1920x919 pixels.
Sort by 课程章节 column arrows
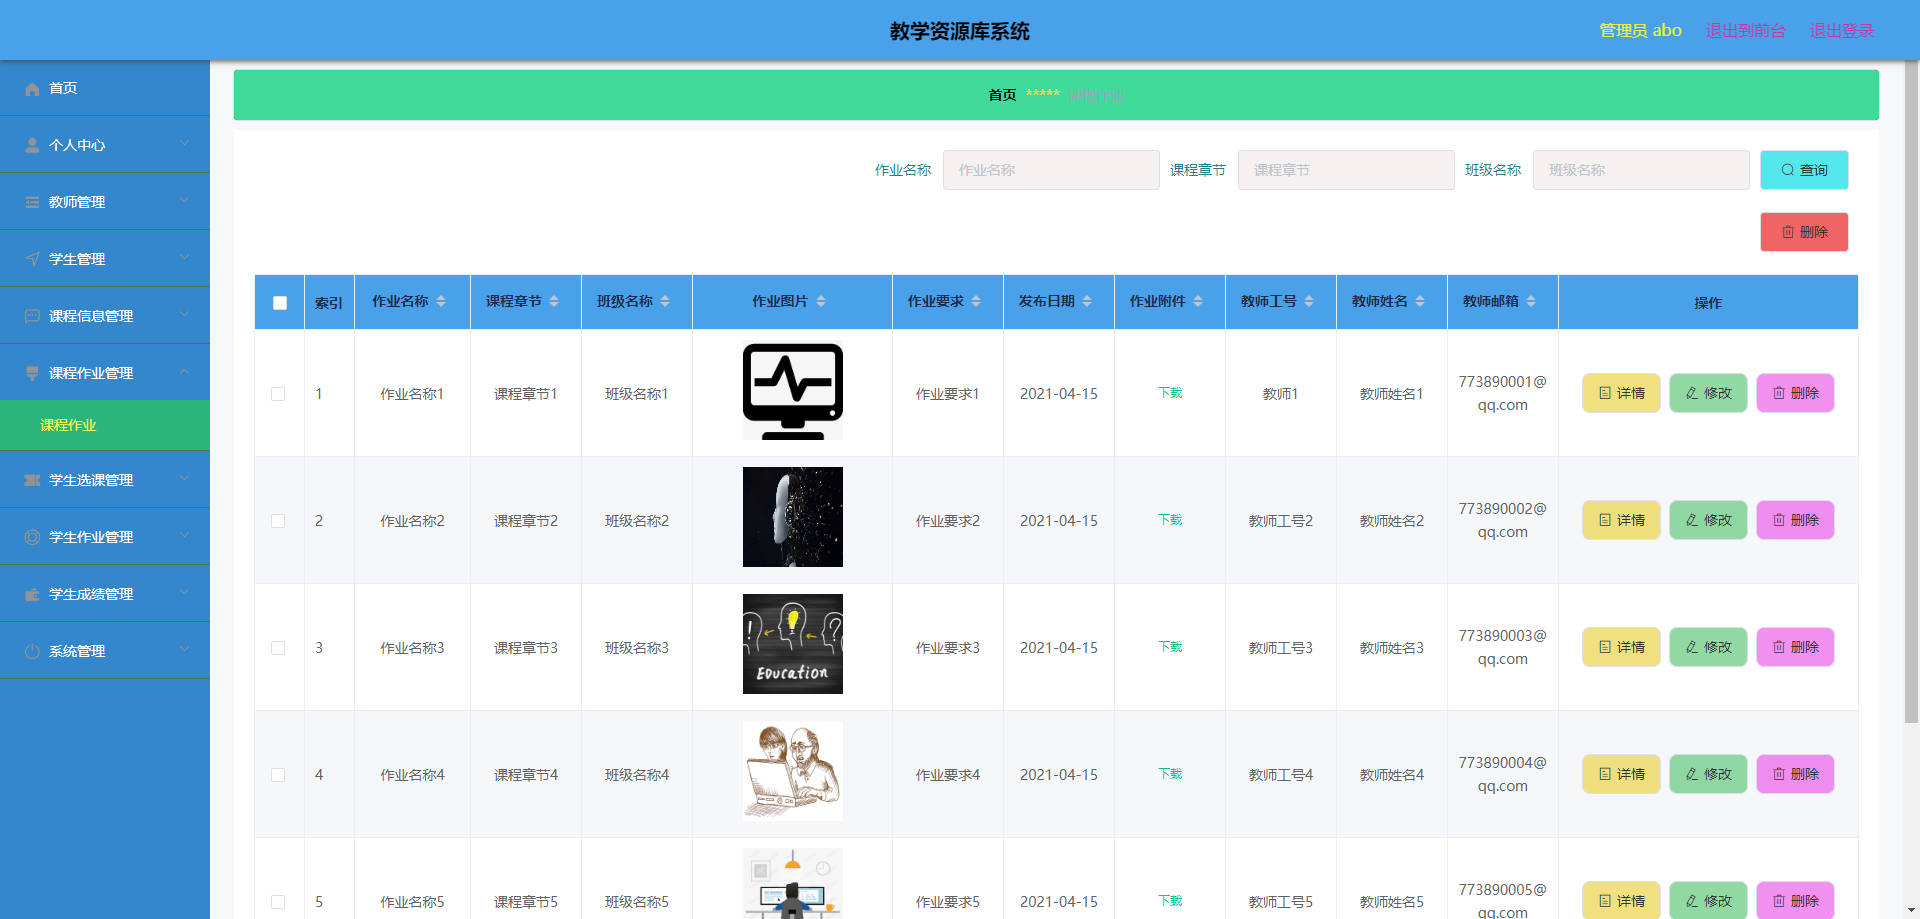554,302
